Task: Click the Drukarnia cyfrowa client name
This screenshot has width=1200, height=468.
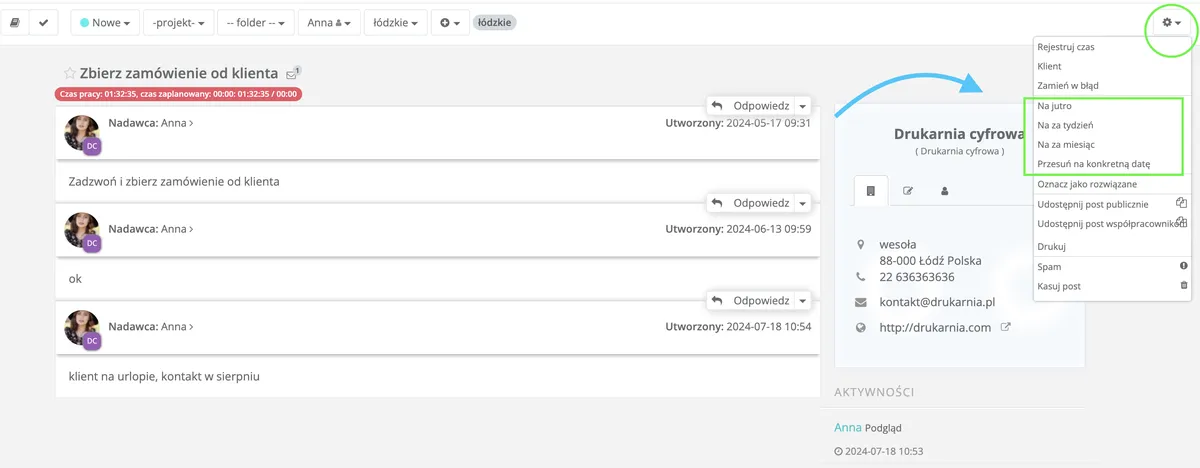Action: tap(959, 133)
